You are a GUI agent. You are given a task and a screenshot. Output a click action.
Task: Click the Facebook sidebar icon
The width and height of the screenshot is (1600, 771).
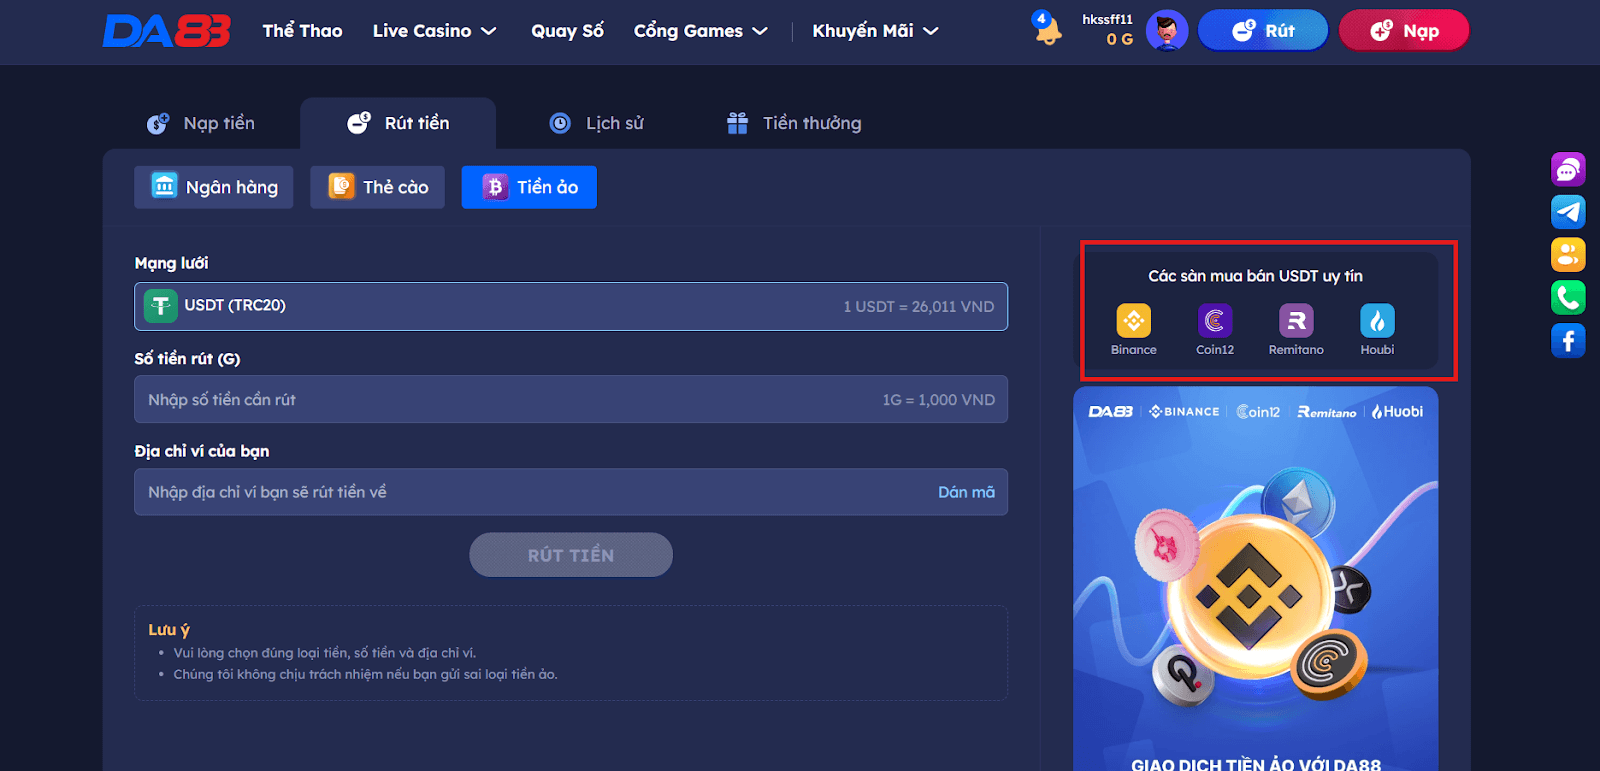pyautogui.click(x=1568, y=341)
